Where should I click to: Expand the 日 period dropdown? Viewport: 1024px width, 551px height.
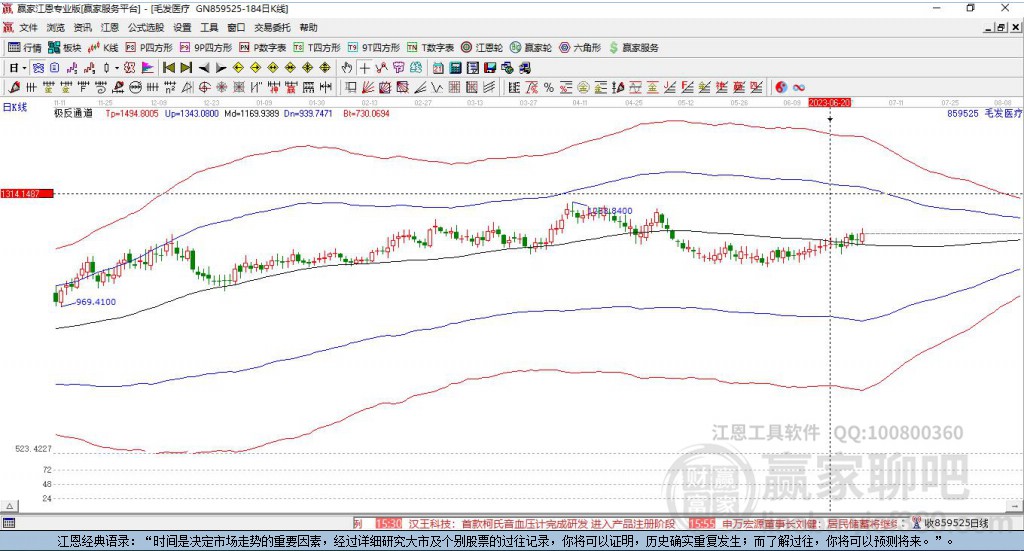click(24, 68)
